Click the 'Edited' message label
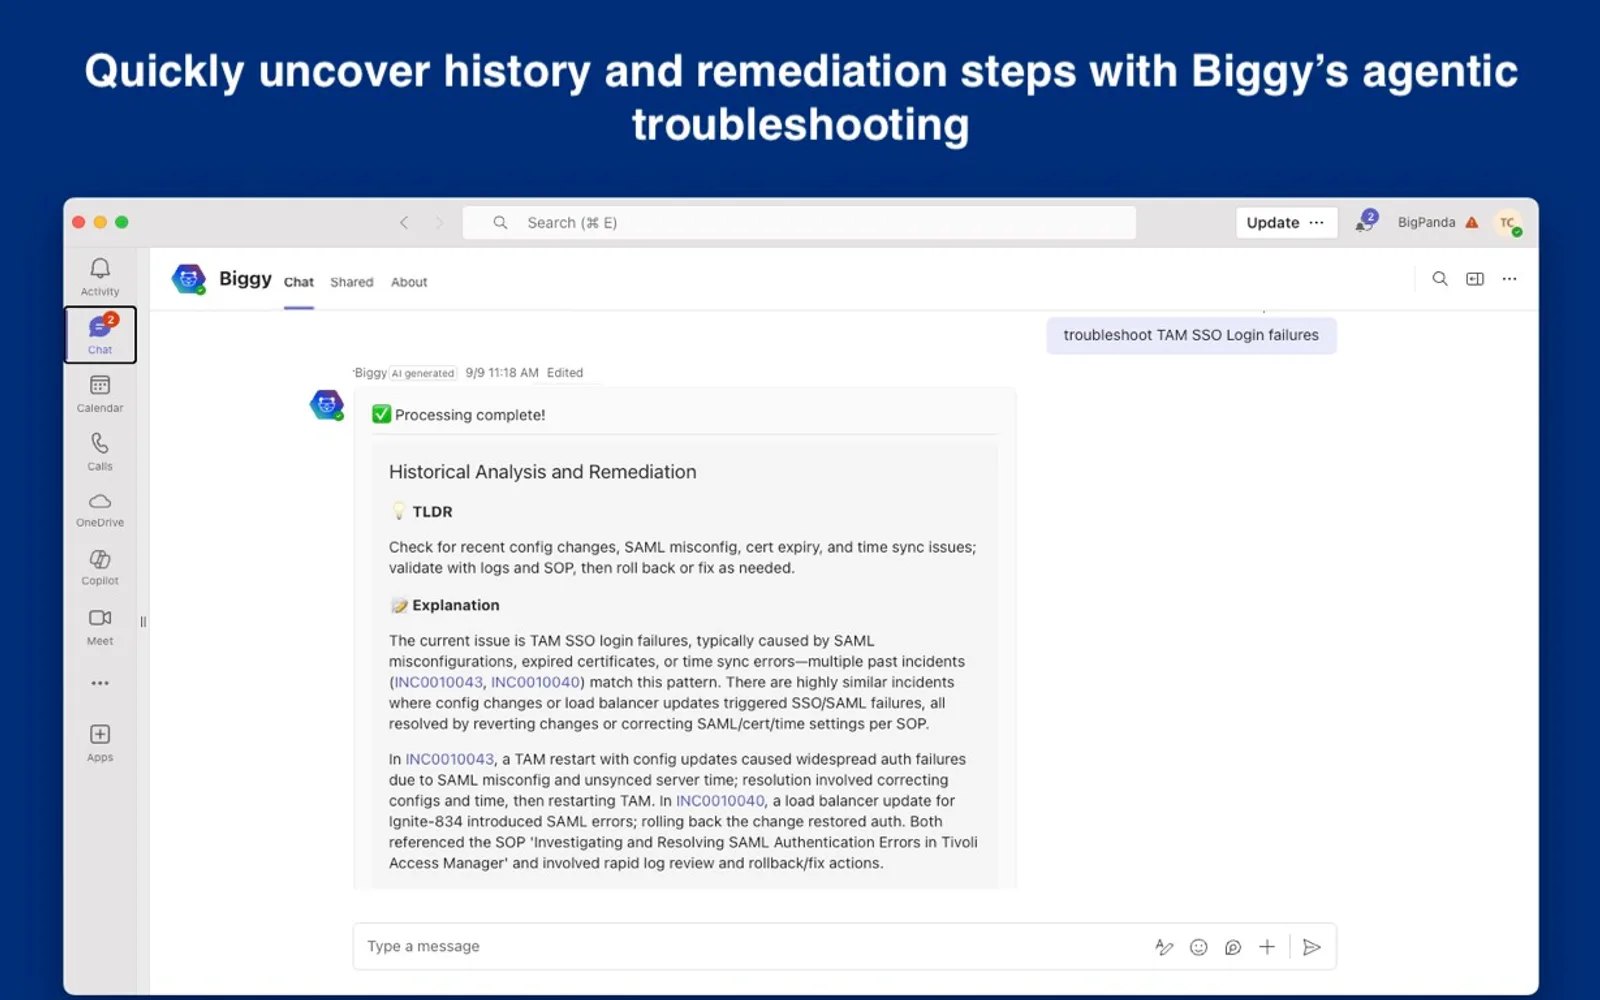Image resolution: width=1600 pixels, height=1000 pixels. coord(565,373)
